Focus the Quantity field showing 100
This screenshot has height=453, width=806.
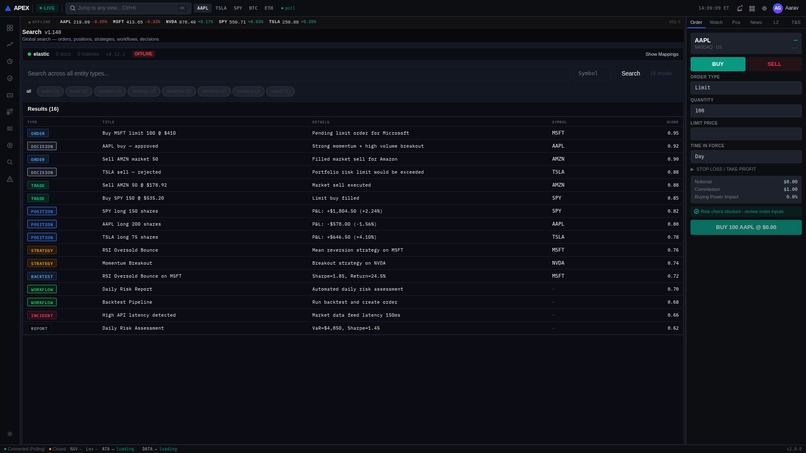[746, 111]
